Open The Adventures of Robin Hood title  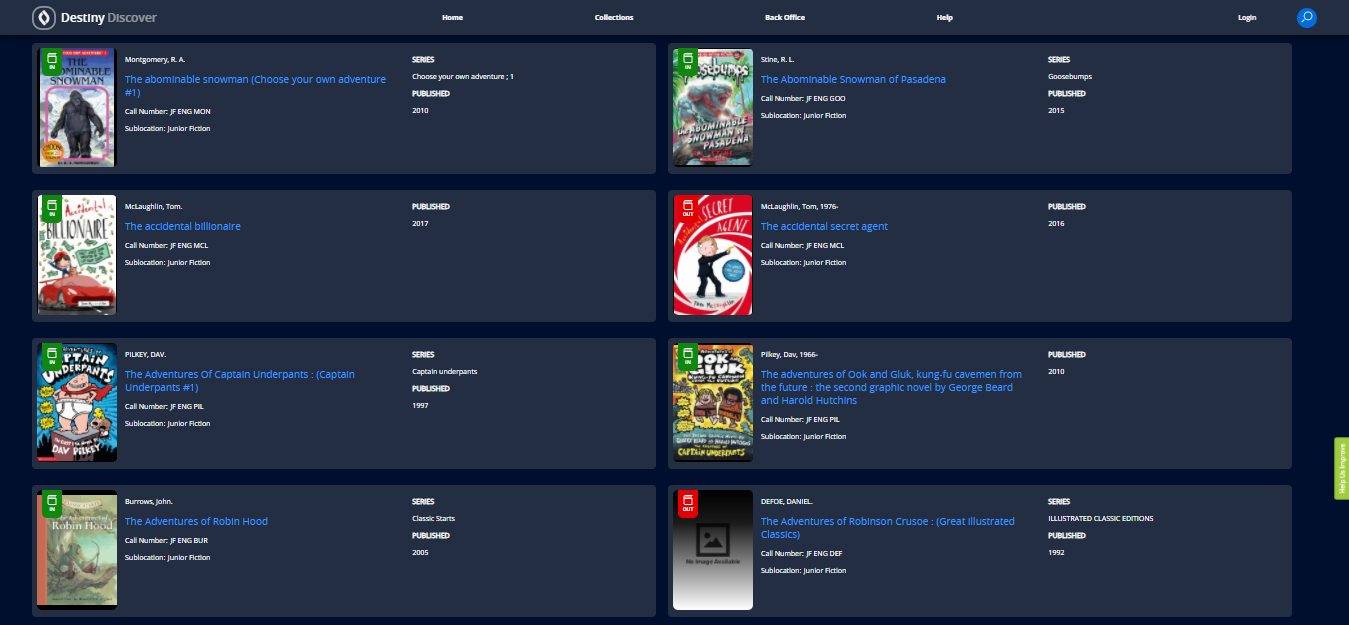(x=196, y=521)
